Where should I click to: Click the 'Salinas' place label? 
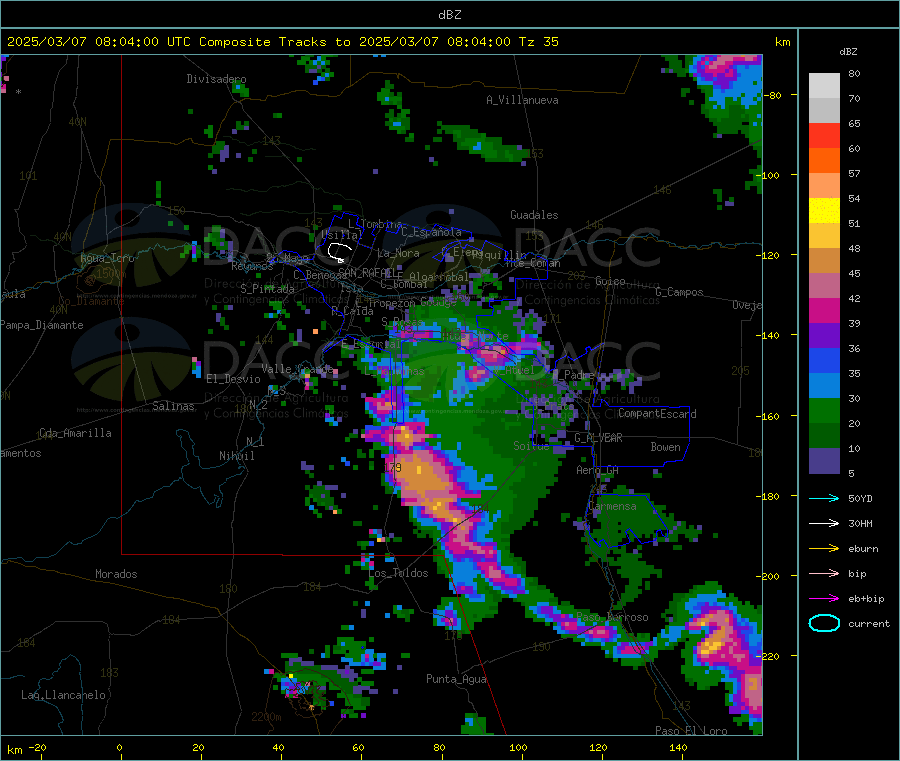173,406
